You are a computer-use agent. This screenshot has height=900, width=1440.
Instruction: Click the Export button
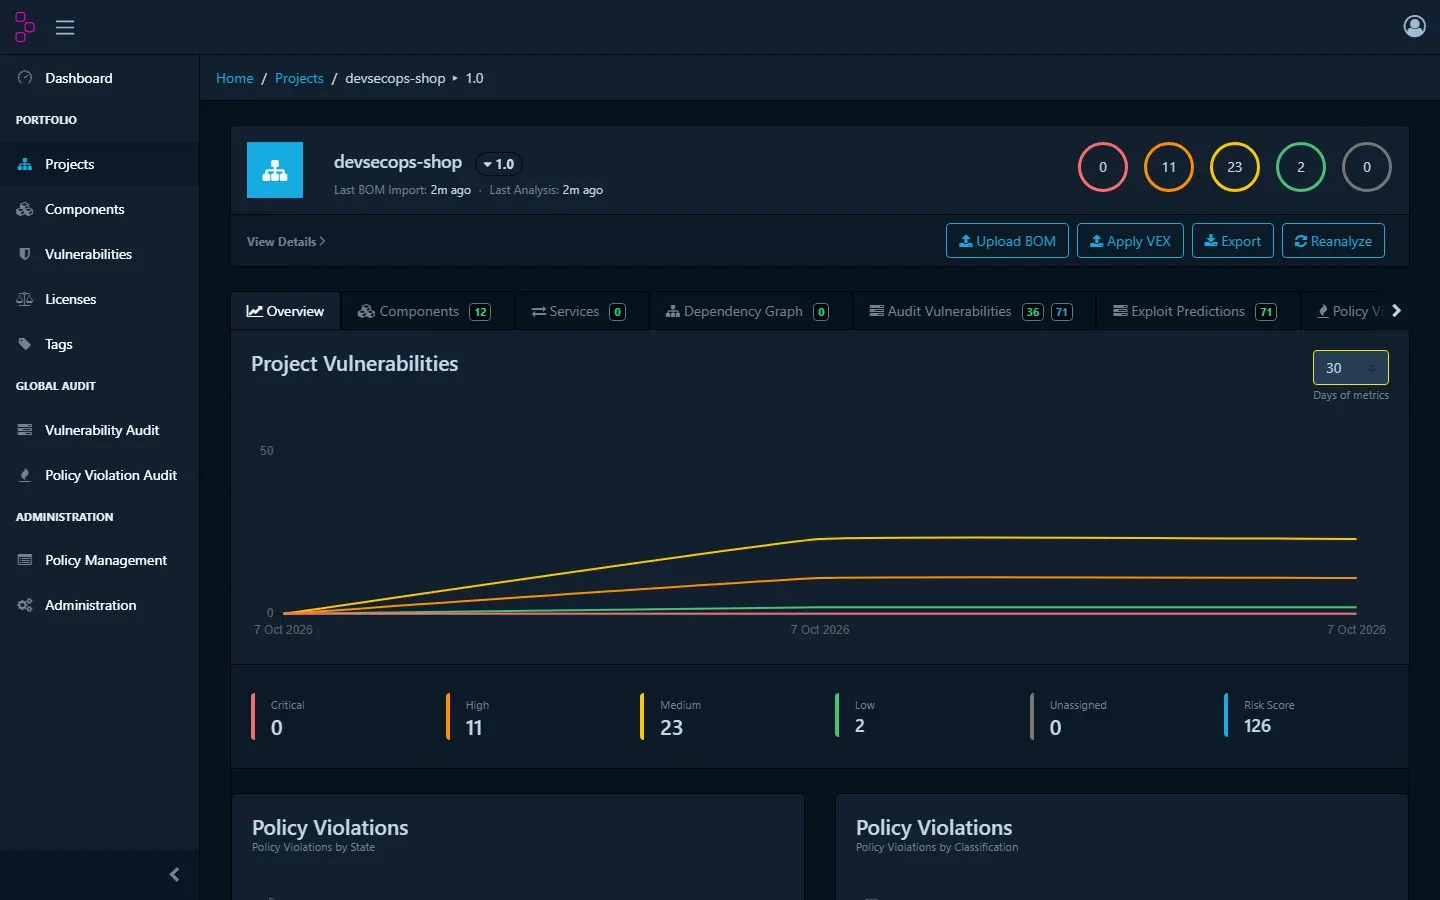click(1232, 241)
